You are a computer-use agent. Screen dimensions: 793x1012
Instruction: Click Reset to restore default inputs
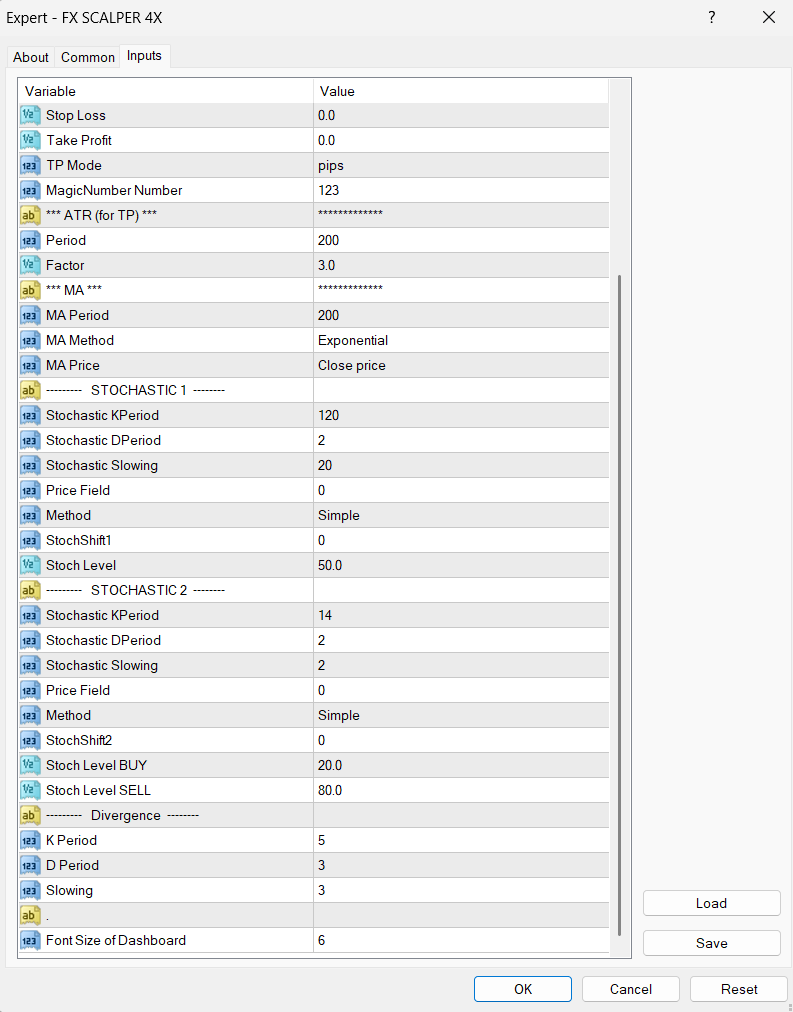[738, 989]
